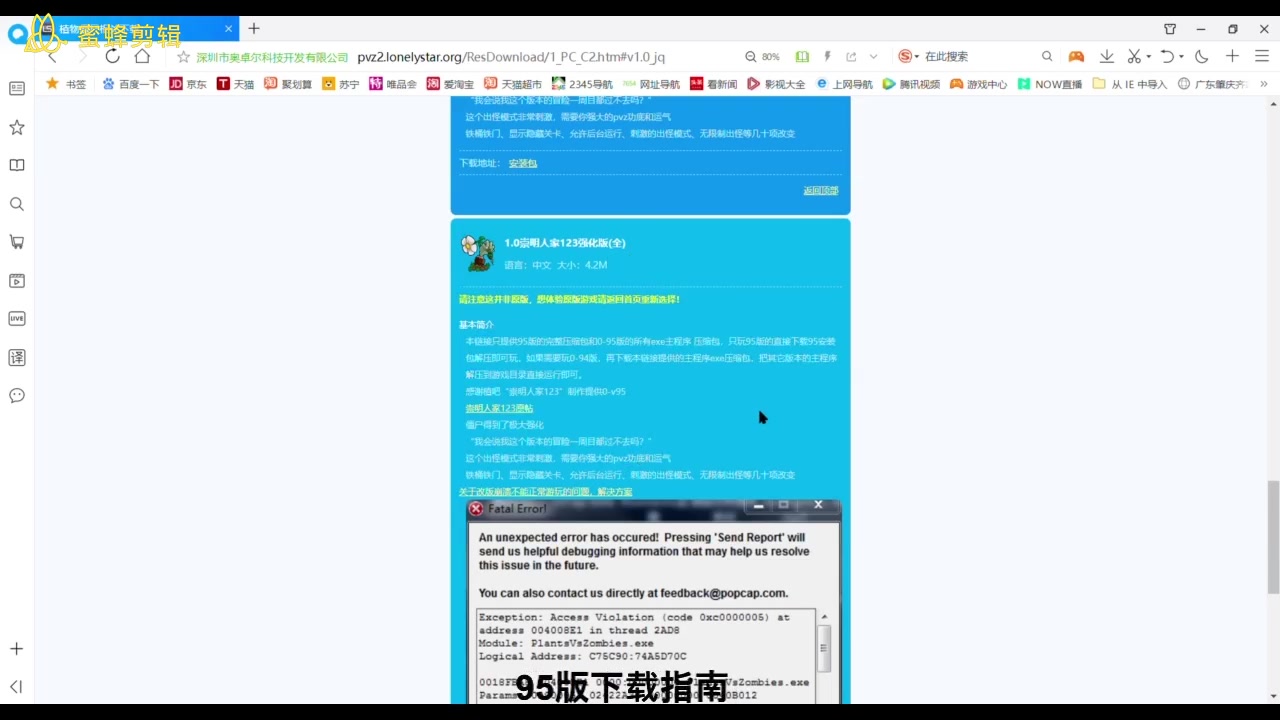Image resolution: width=1280 pixels, height=720 pixels.
Task: Open the sidebar translate icon
Action: pyautogui.click(x=17, y=358)
